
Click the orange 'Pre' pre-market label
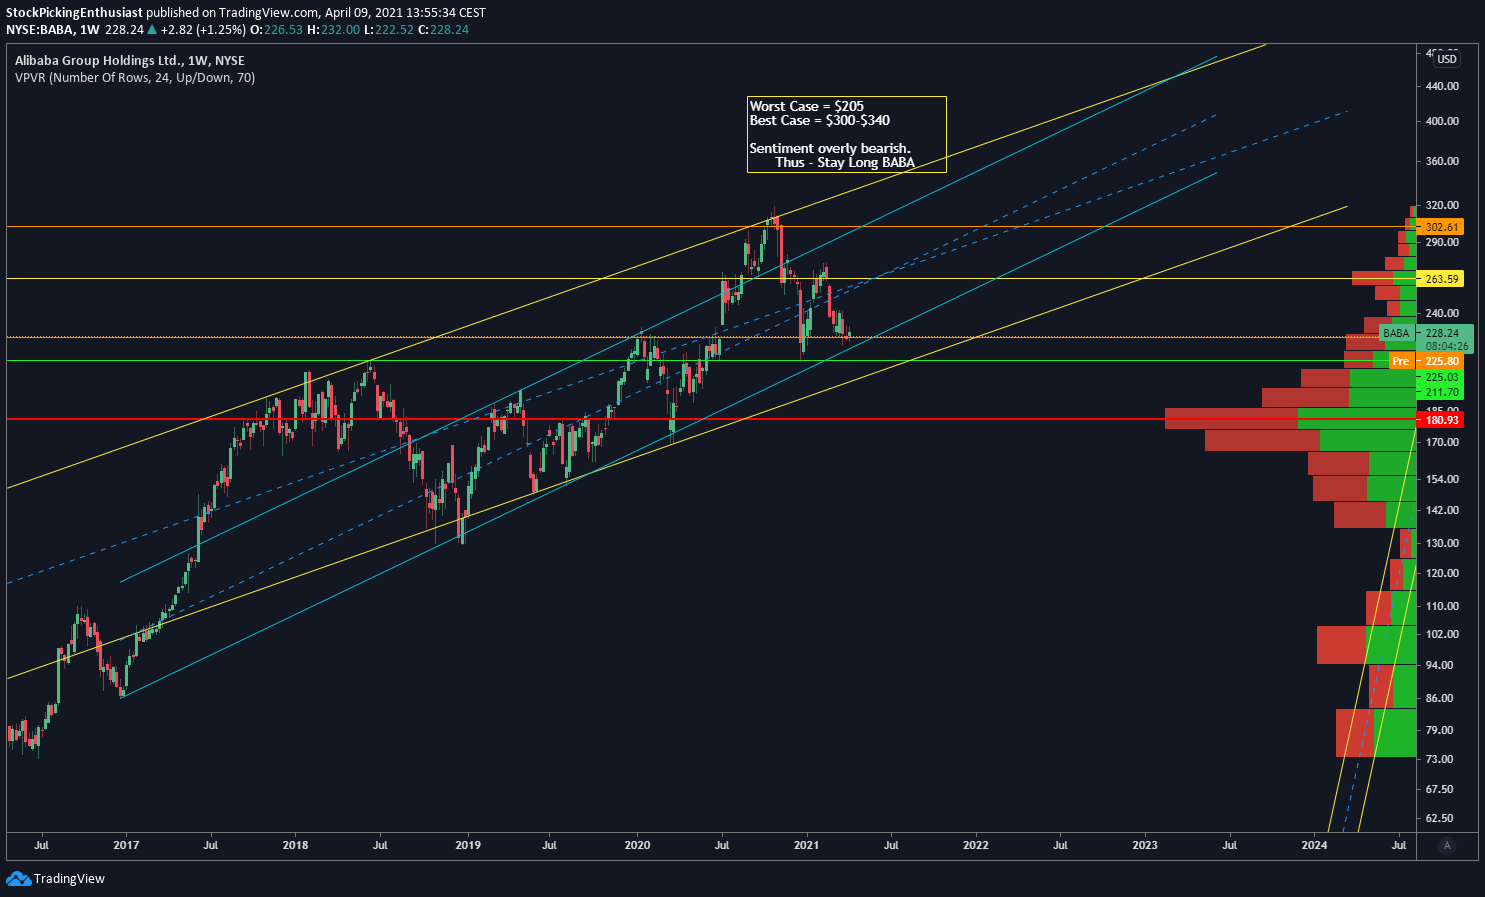(x=1401, y=361)
